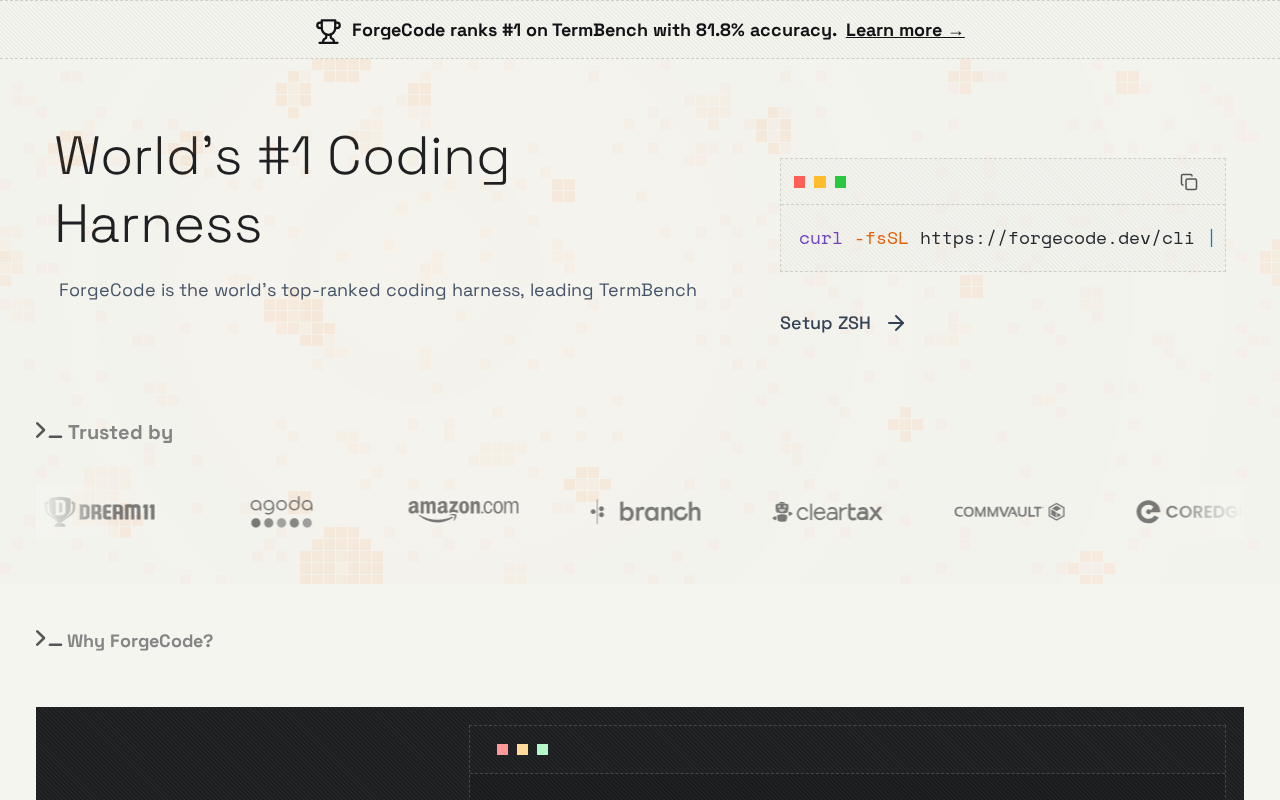Copy the curl install command

click(1189, 182)
